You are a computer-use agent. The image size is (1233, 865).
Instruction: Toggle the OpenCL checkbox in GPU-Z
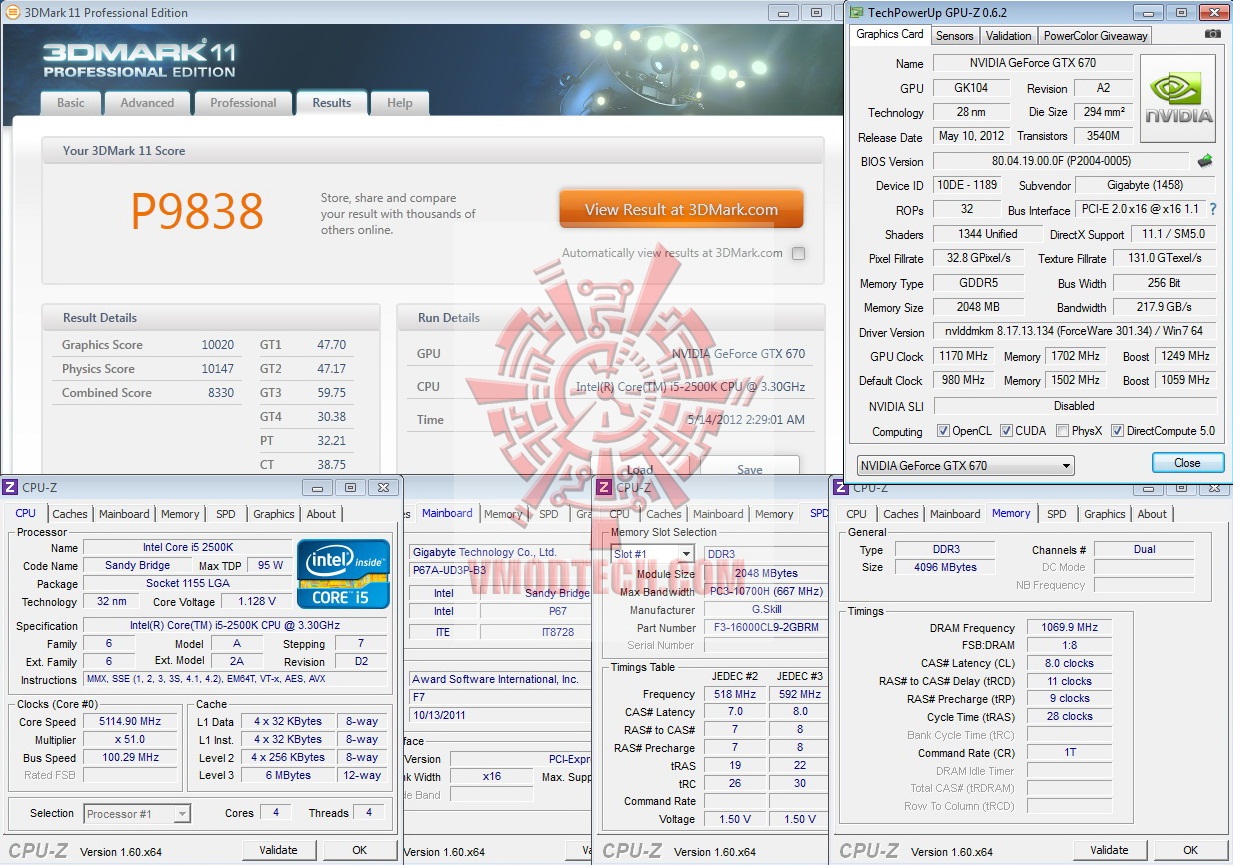click(943, 431)
